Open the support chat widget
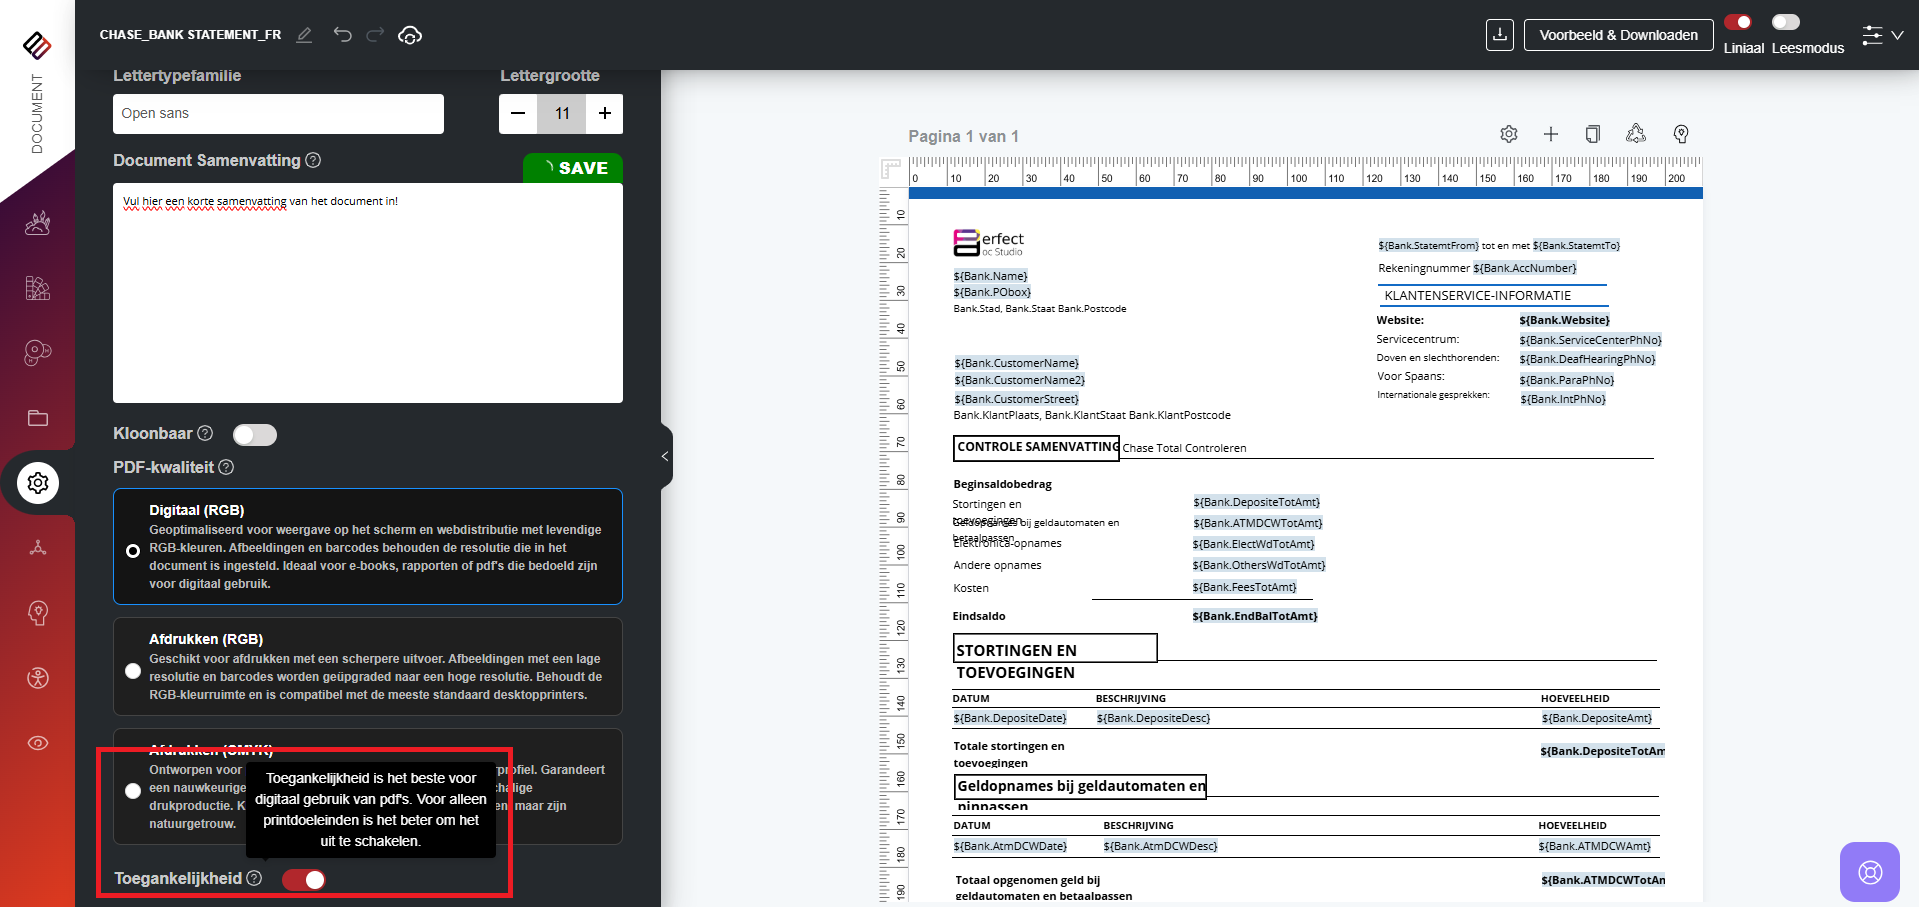Image resolution: width=1919 pixels, height=907 pixels. pos(1869,872)
